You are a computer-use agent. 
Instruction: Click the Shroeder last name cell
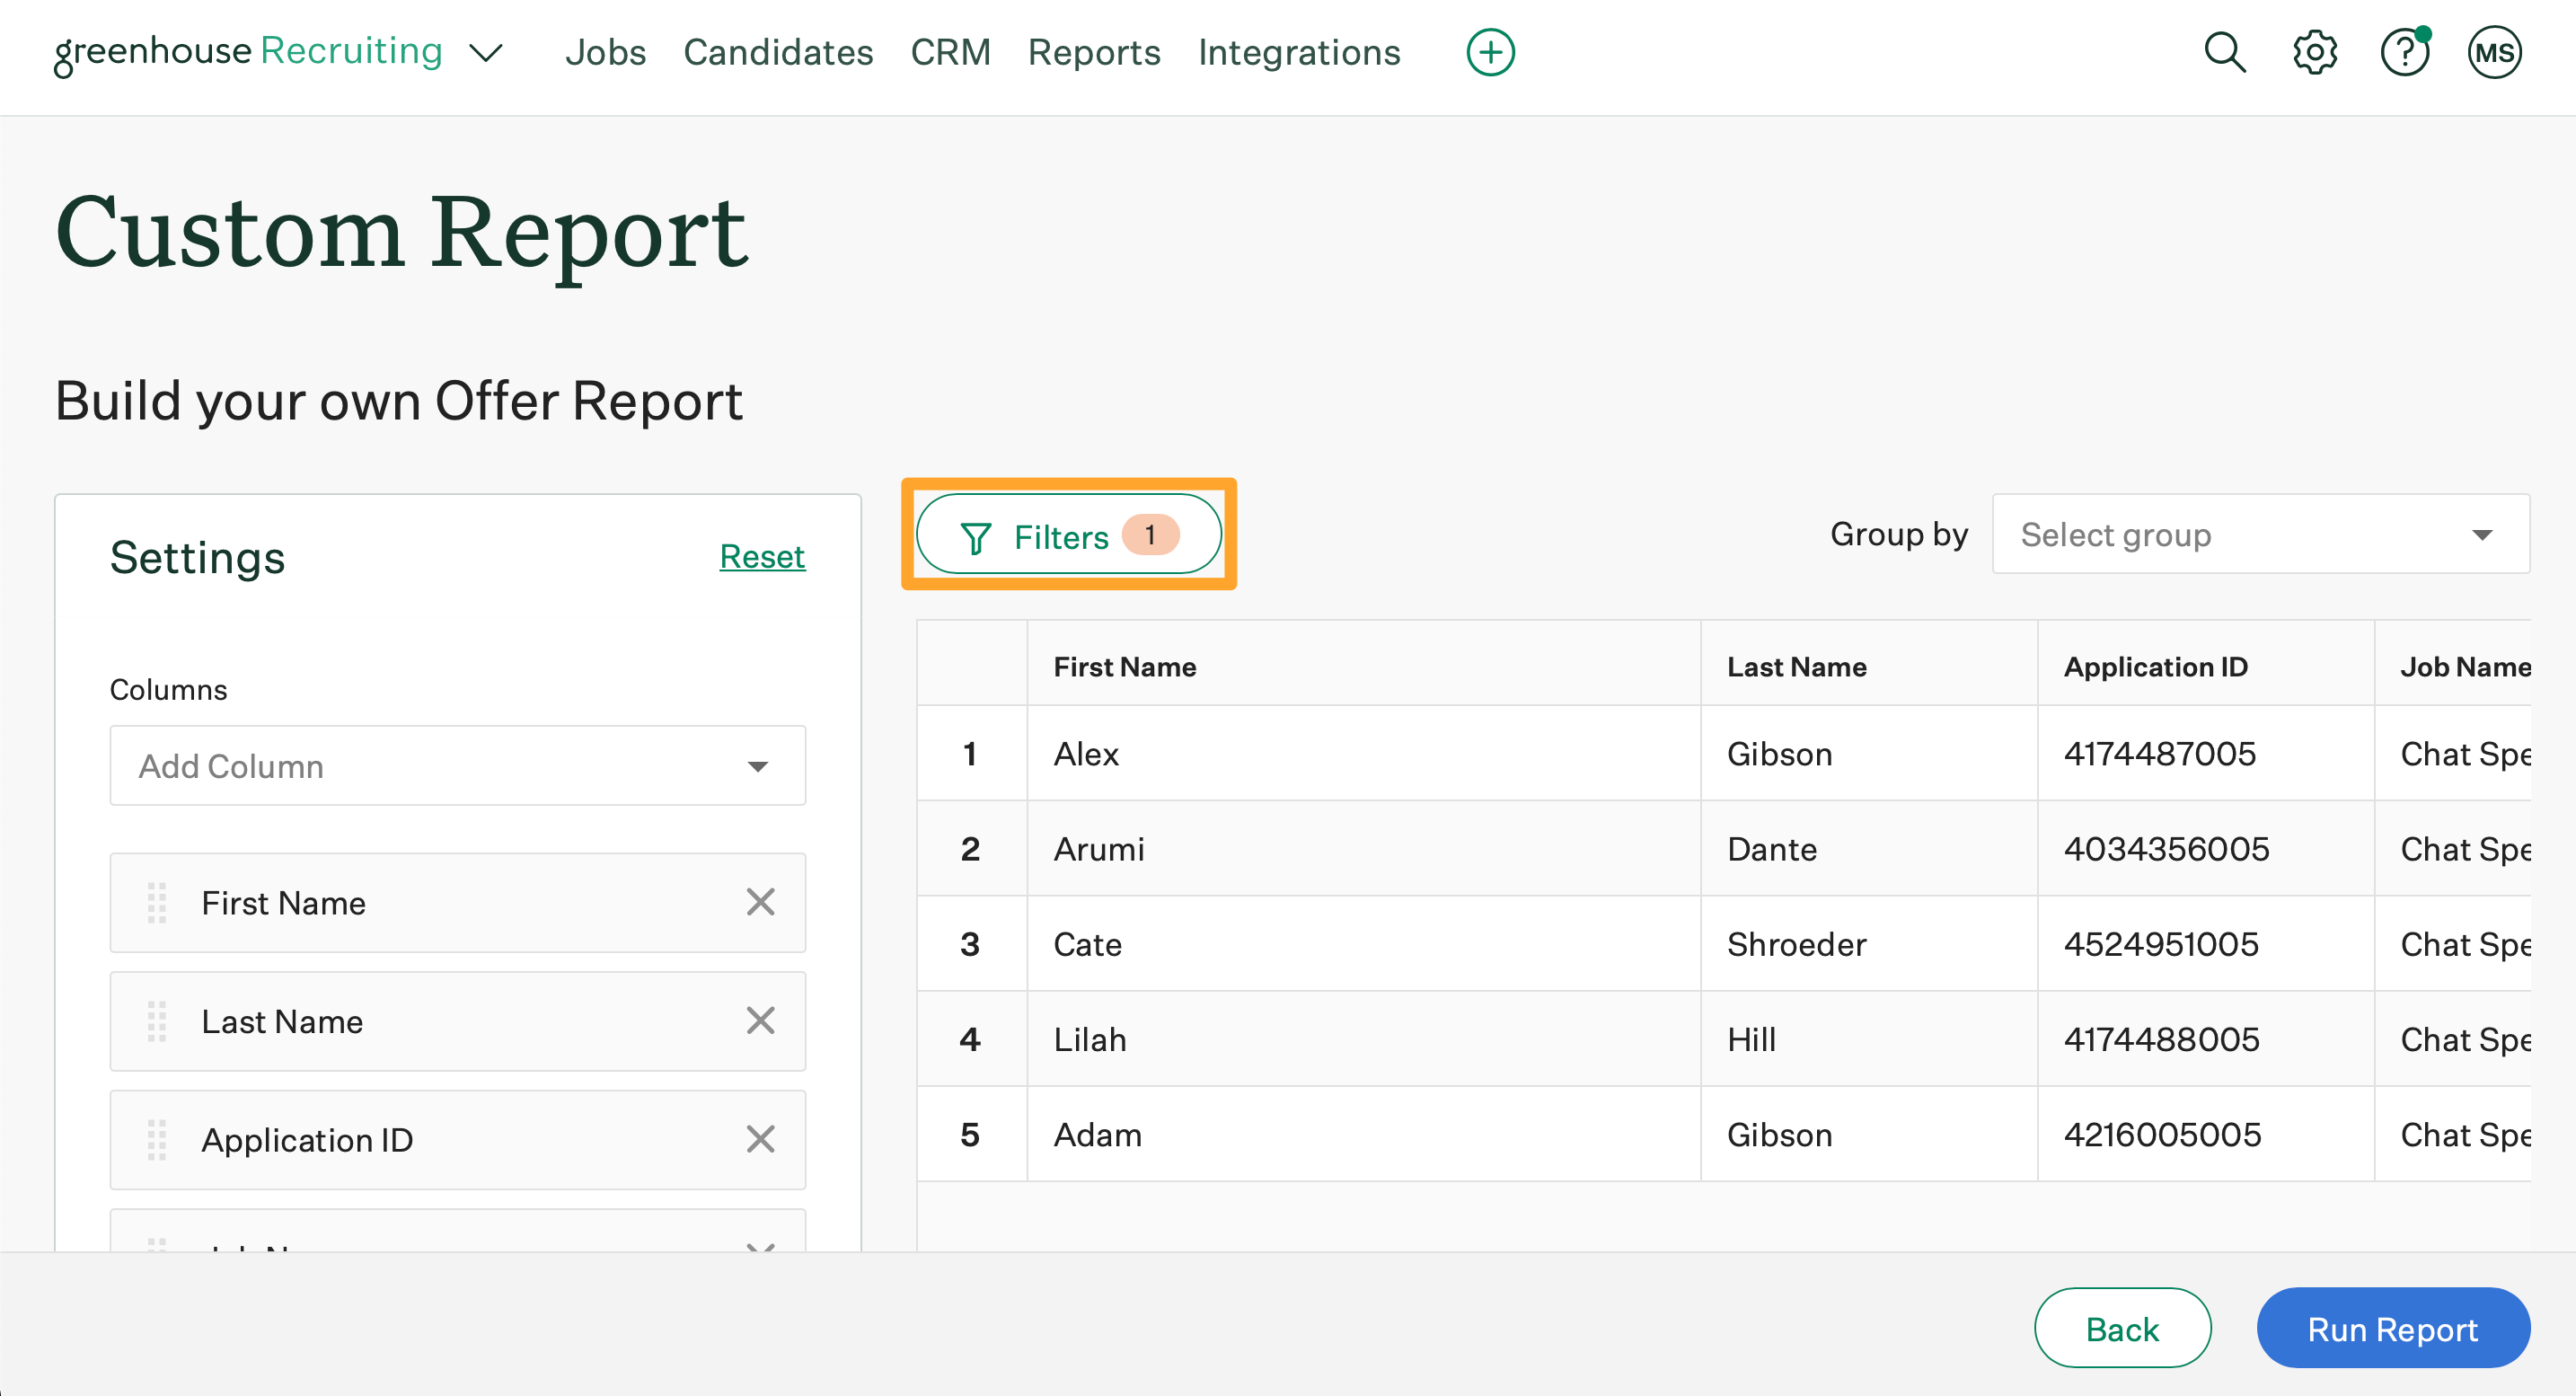pyautogui.click(x=1869, y=943)
